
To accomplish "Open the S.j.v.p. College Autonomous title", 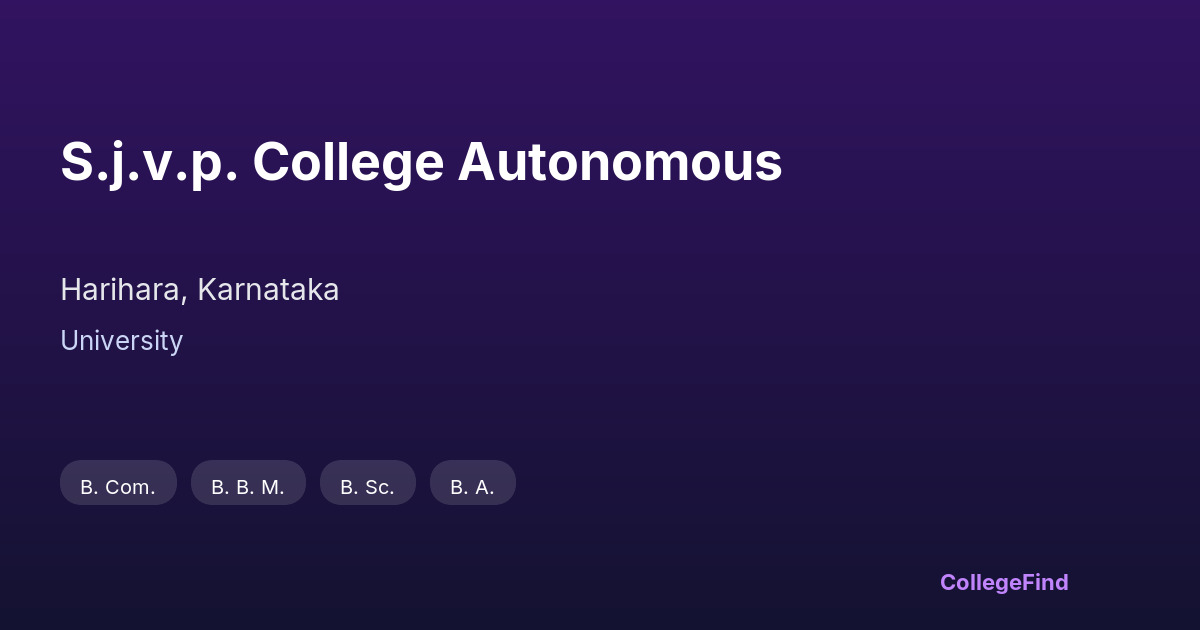I will tap(421, 162).
